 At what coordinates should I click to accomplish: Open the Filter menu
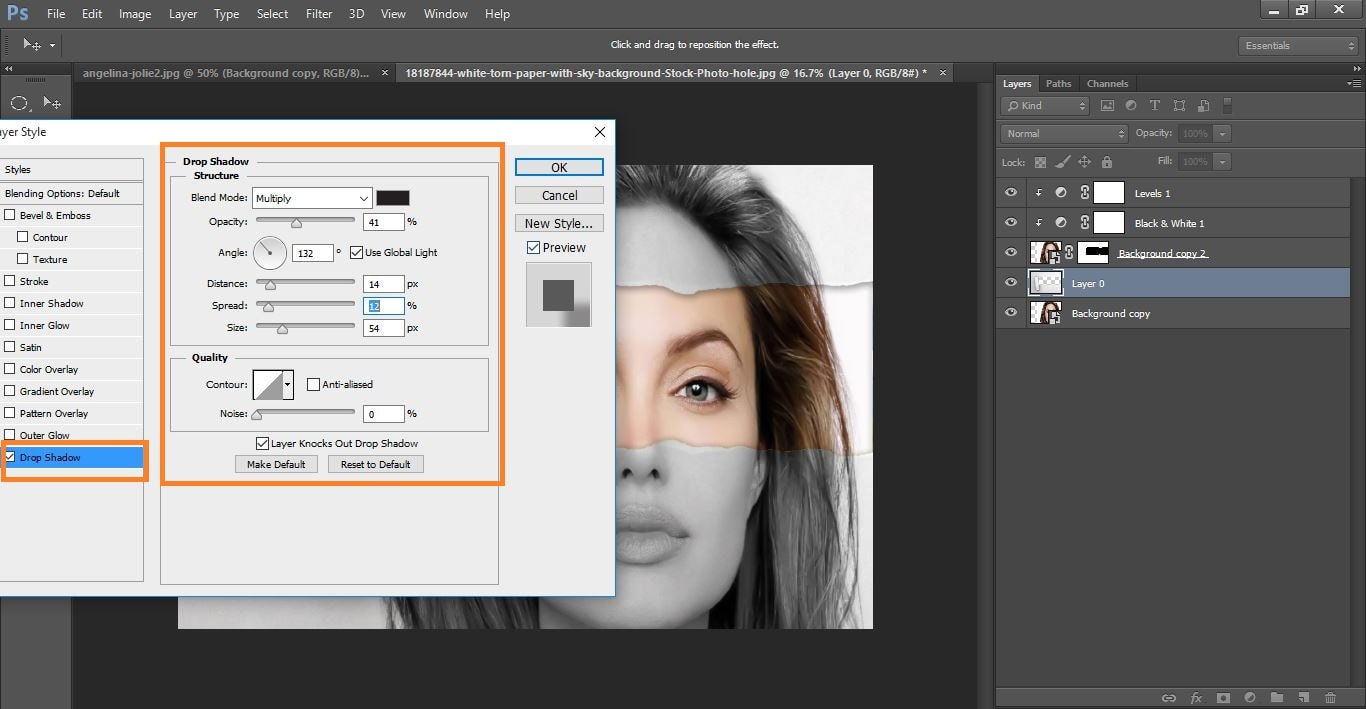coord(319,14)
